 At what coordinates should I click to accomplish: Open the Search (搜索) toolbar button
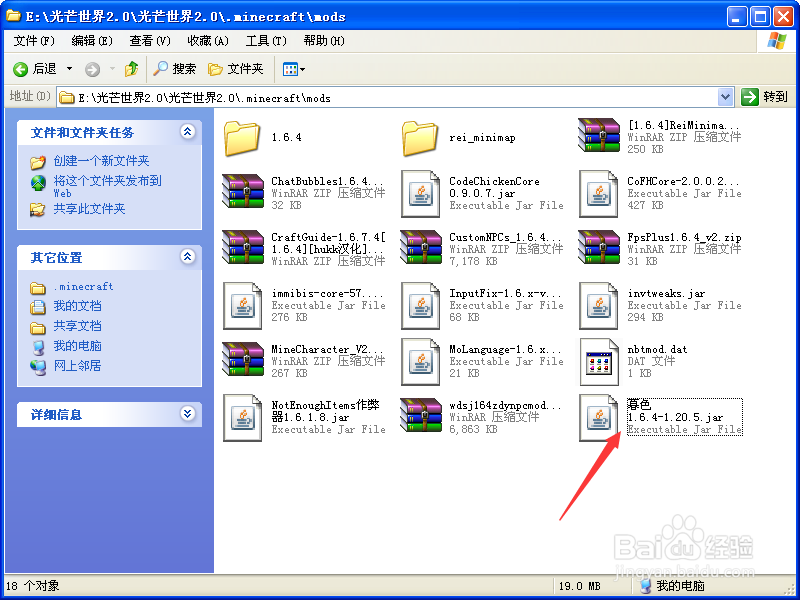(x=175, y=69)
